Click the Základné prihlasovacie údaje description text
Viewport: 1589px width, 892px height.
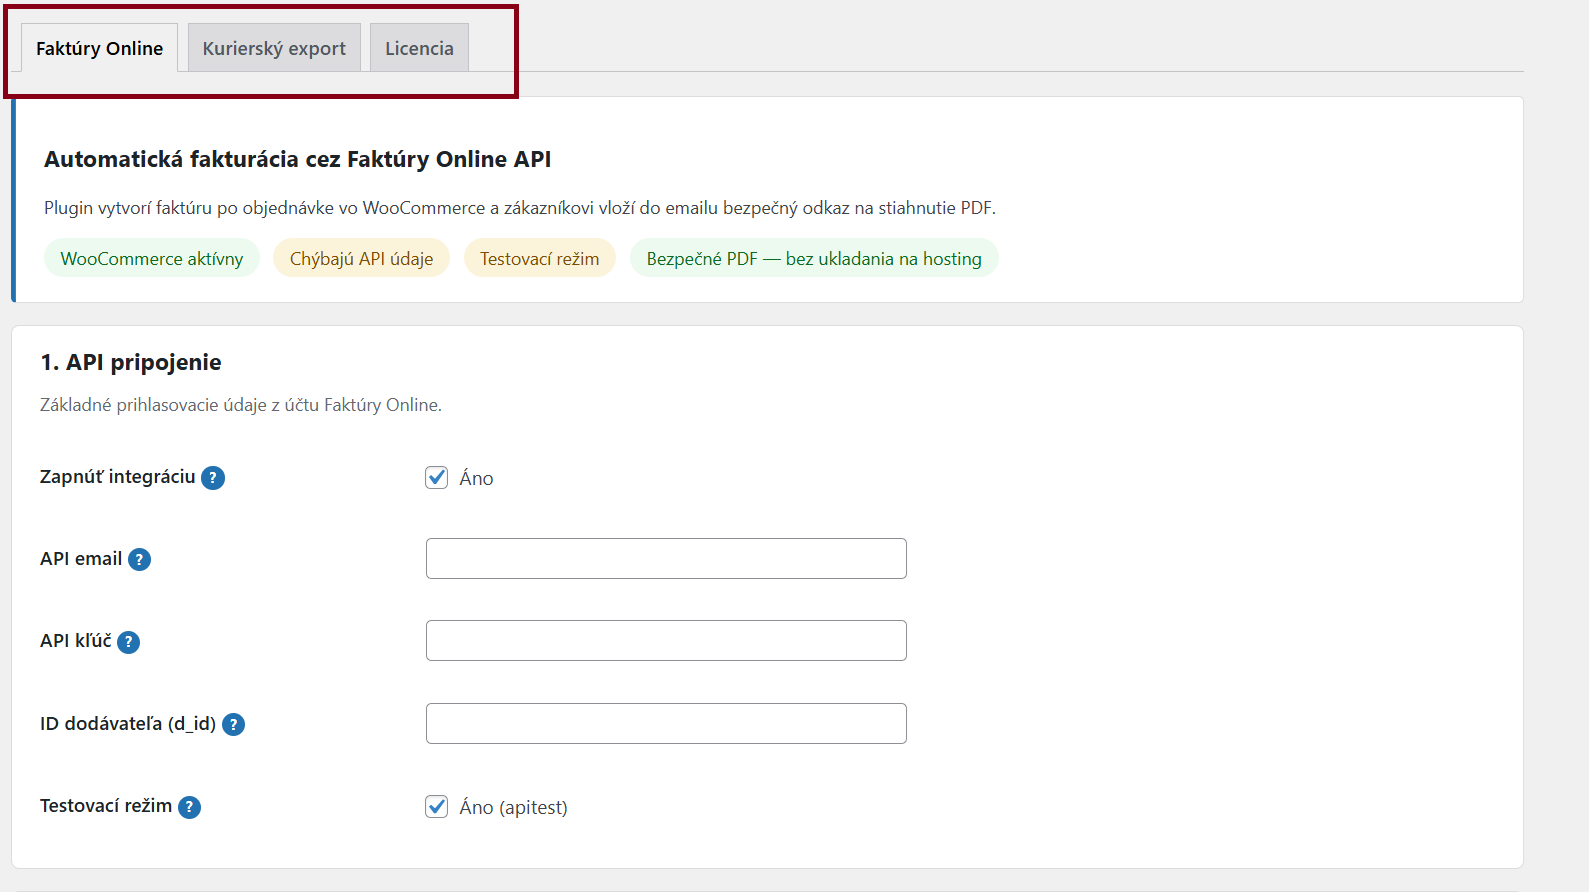click(241, 405)
